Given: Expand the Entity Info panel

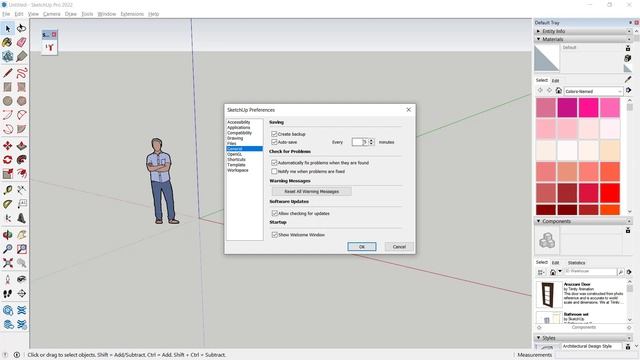Looking at the screenshot, I should click(x=538, y=31).
